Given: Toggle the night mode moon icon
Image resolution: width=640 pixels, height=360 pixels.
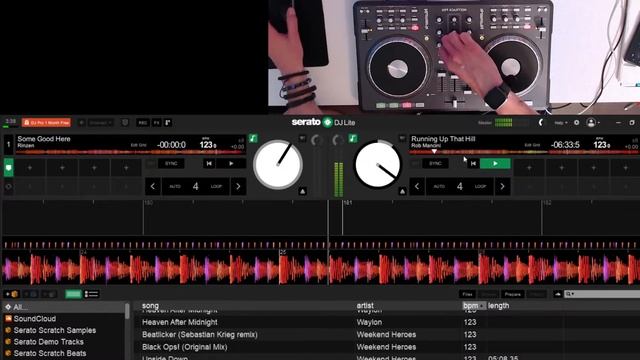Looking at the screenshot, I should coord(541,122).
